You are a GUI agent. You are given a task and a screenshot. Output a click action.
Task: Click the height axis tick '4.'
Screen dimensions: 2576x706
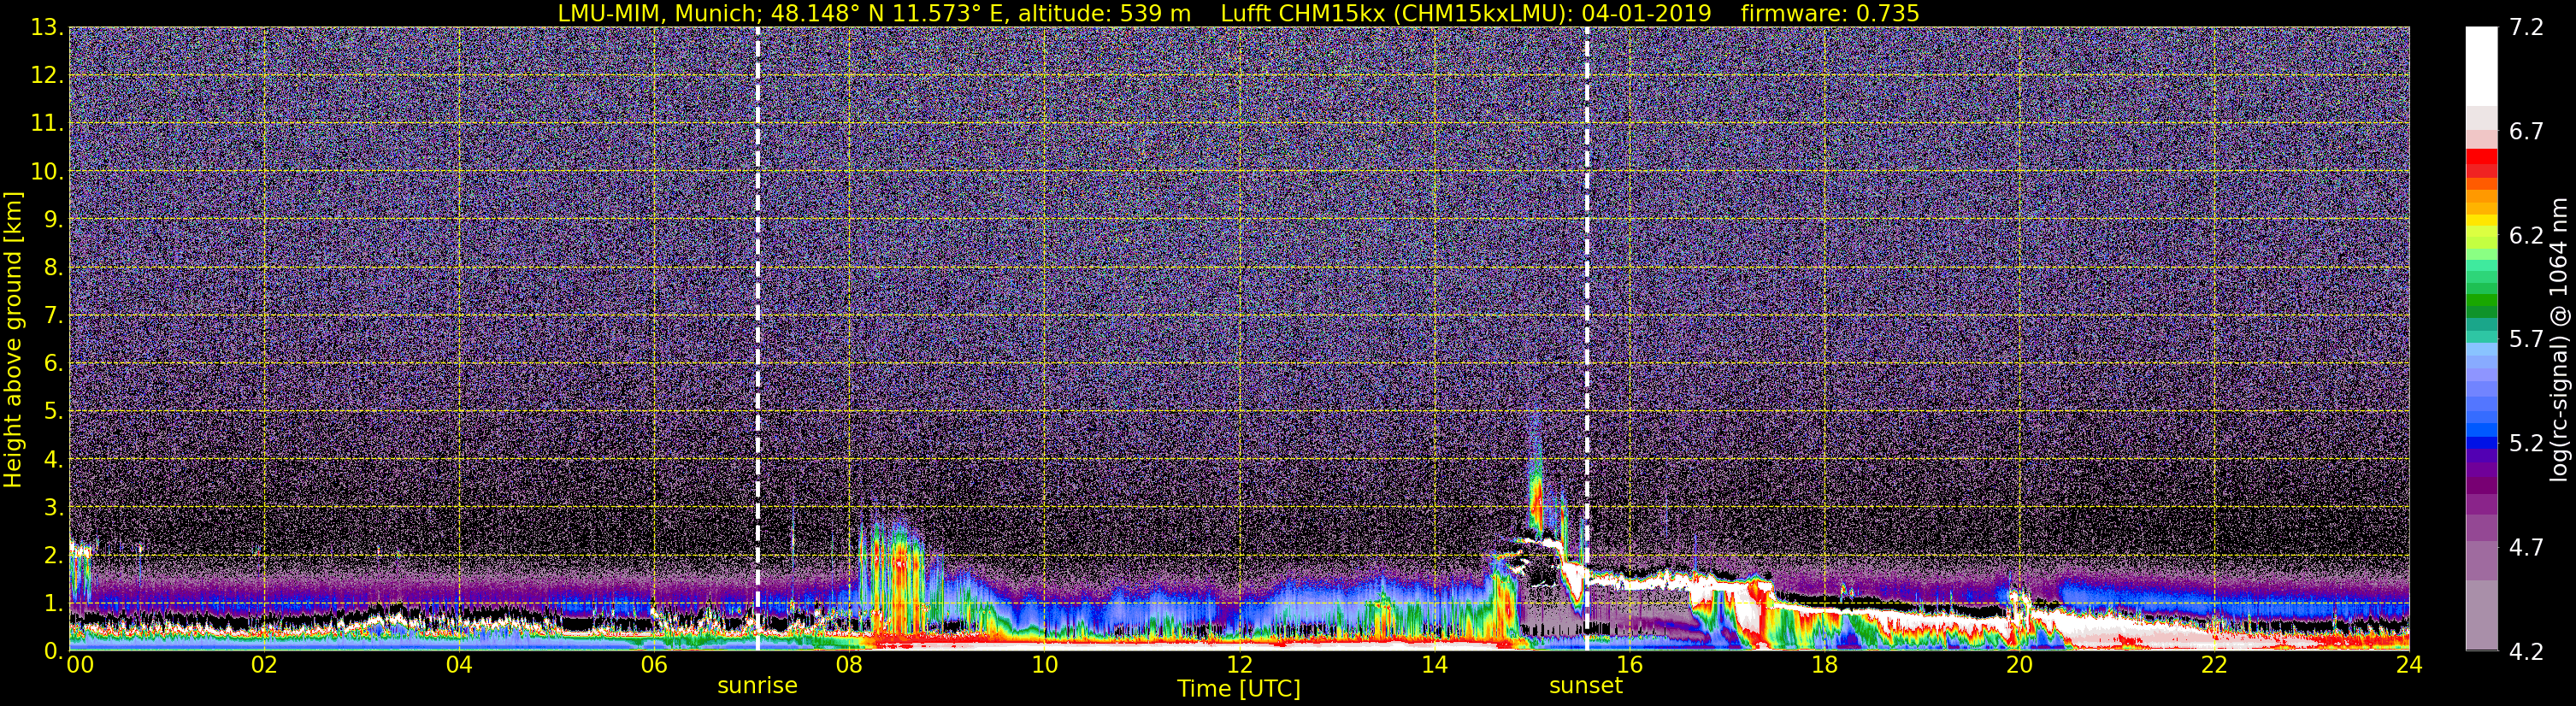pyautogui.click(x=53, y=459)
